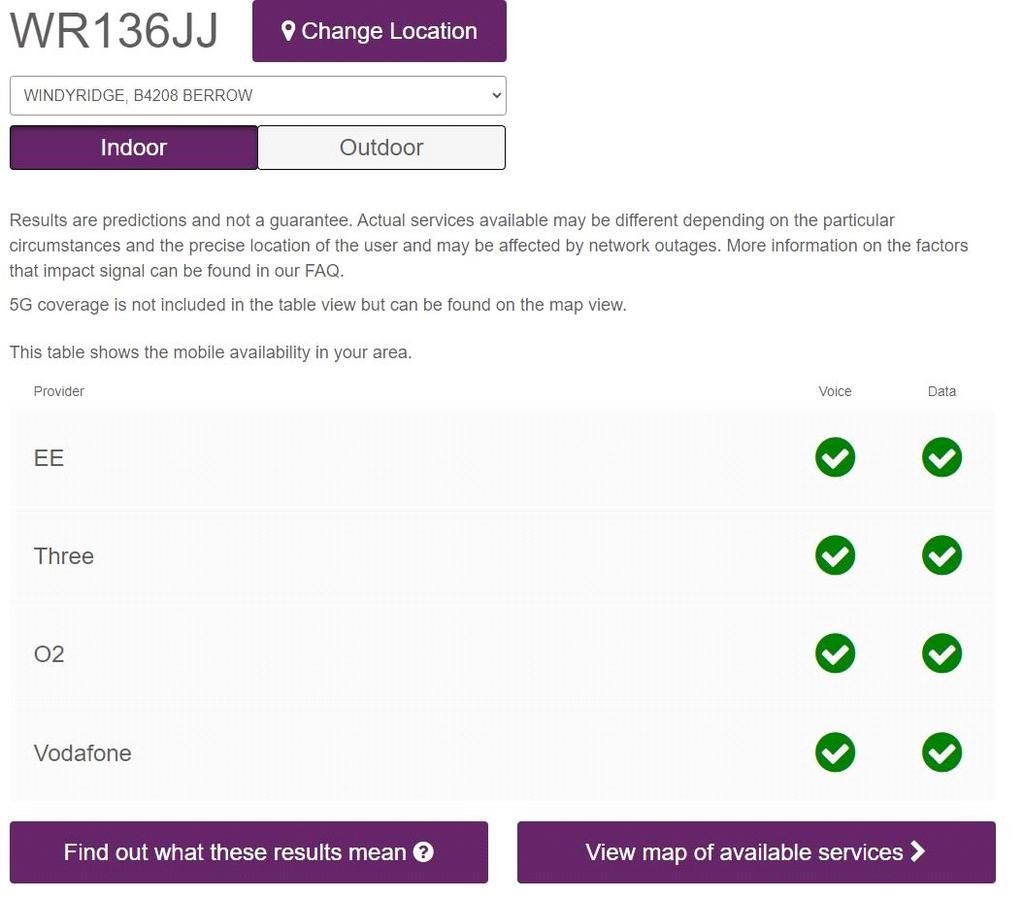Viewport: 1024px width, 899px height.
Task: Open the WINDYRIDGE address dropdown
Action: point(258,95)
